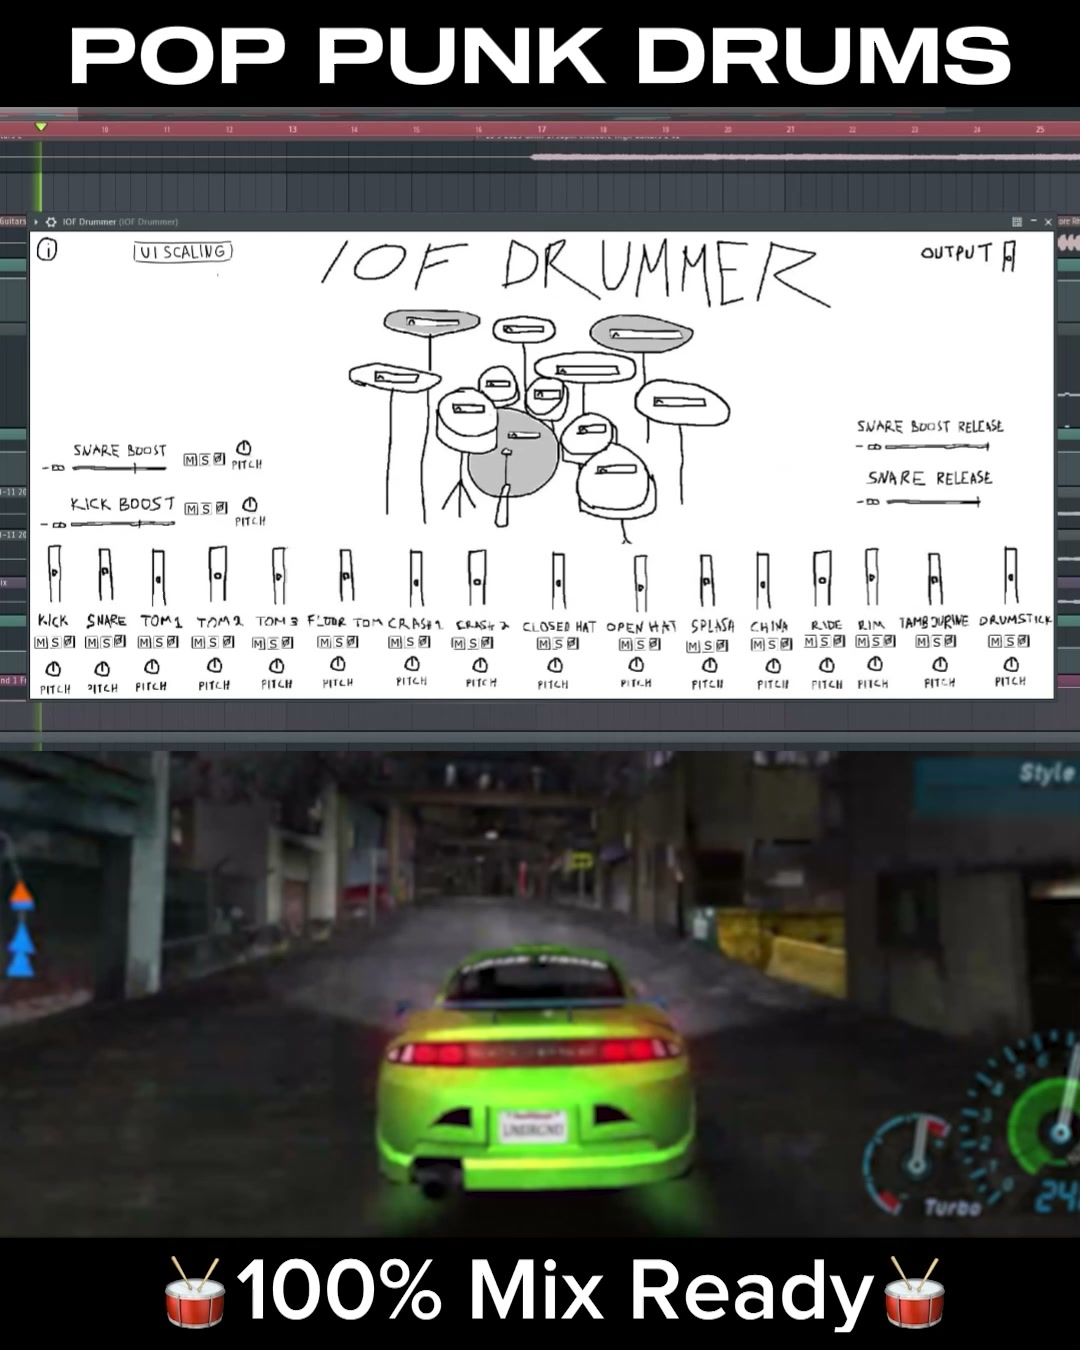Open plugin options menu arrow beside gear
The image size is (1080, 1350).
37,222
